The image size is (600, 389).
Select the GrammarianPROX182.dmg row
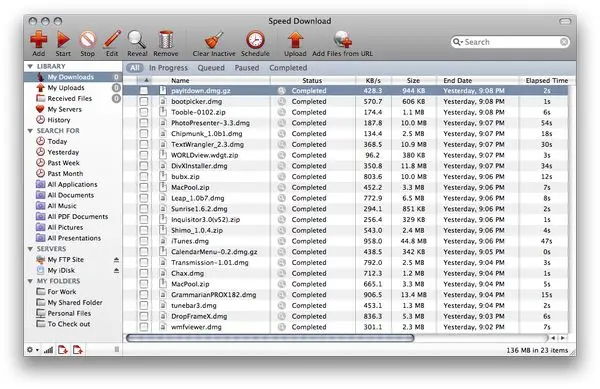[346, 295]
